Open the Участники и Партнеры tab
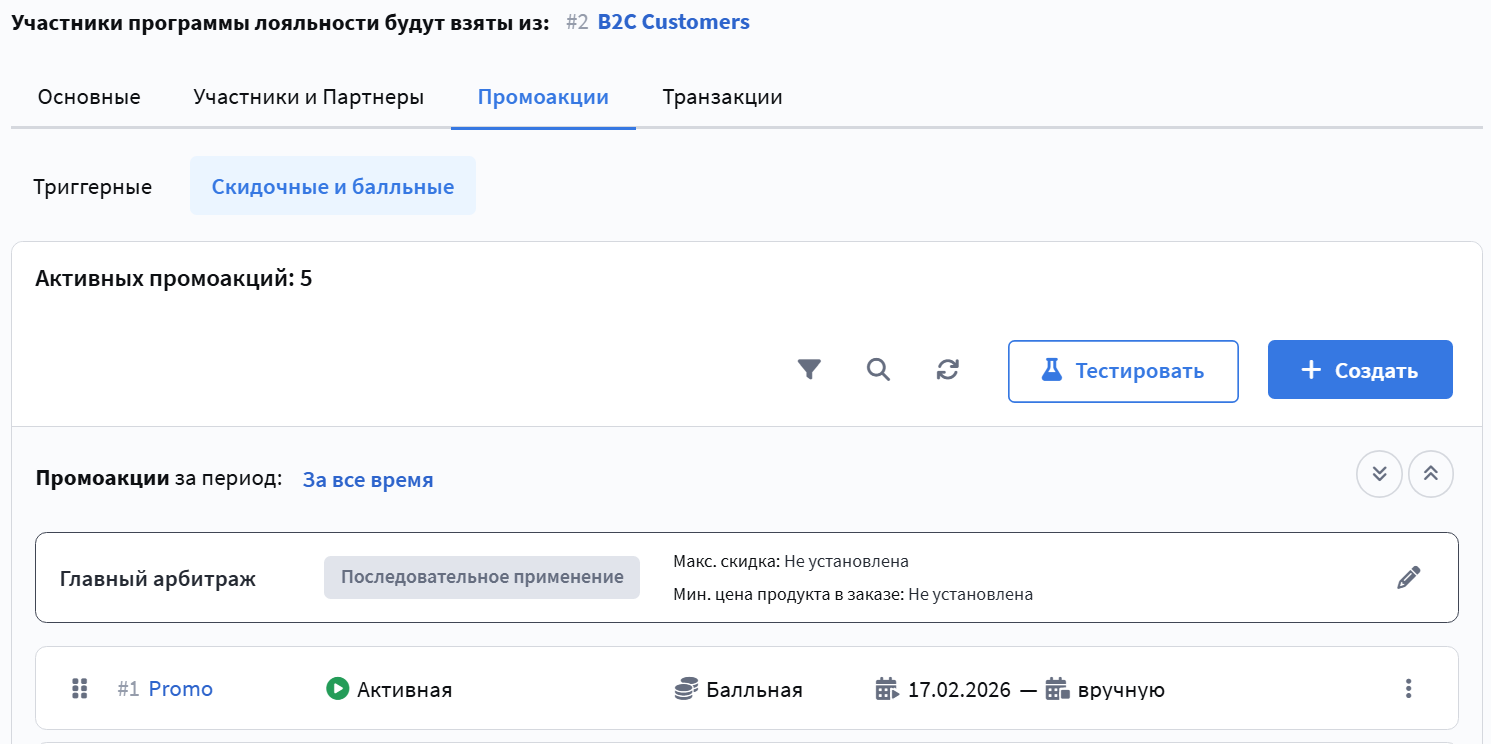Image resolution: width=1491 pixels, height=744 pixels. 308,97
